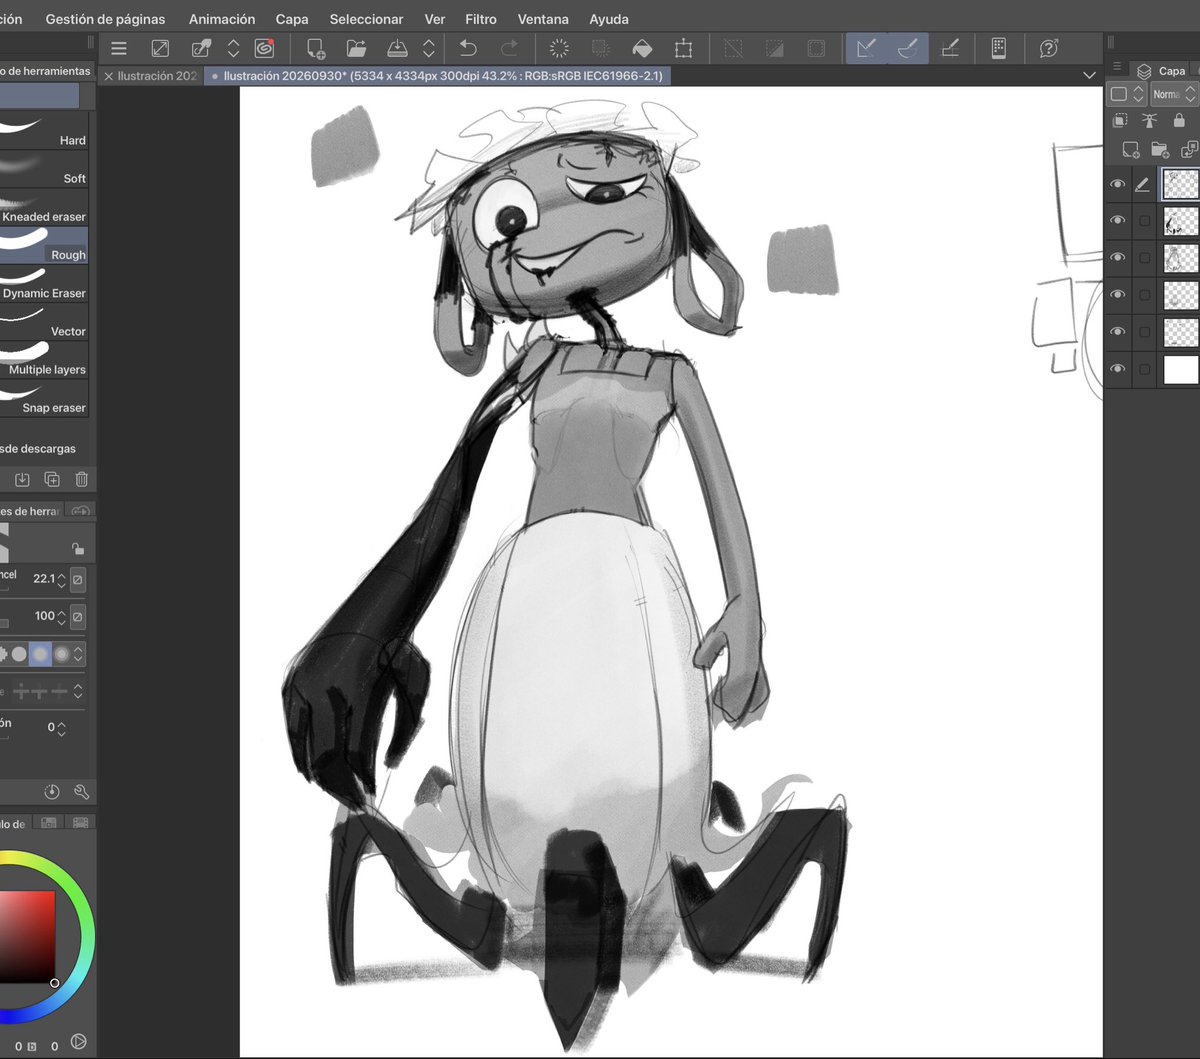Open the Filtro menu
The image size is (1200, 1059).
(480, 19)
